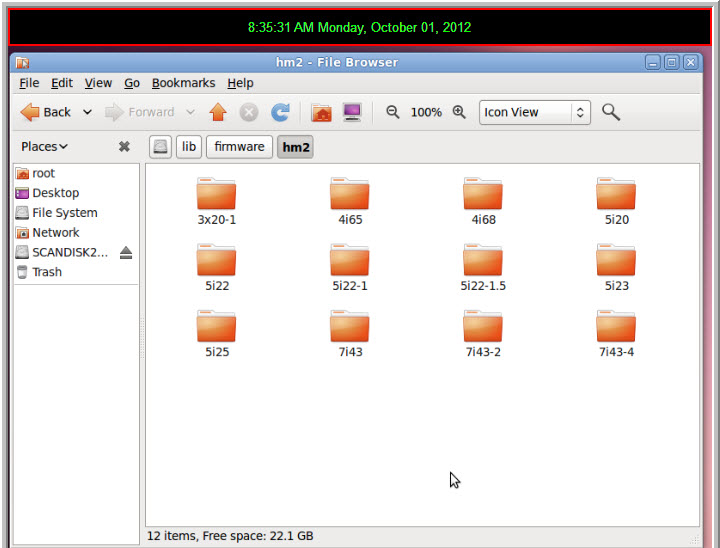Select the 4i68 folder
The width and height of the screenshot is (720, 548).
(483, 201)
